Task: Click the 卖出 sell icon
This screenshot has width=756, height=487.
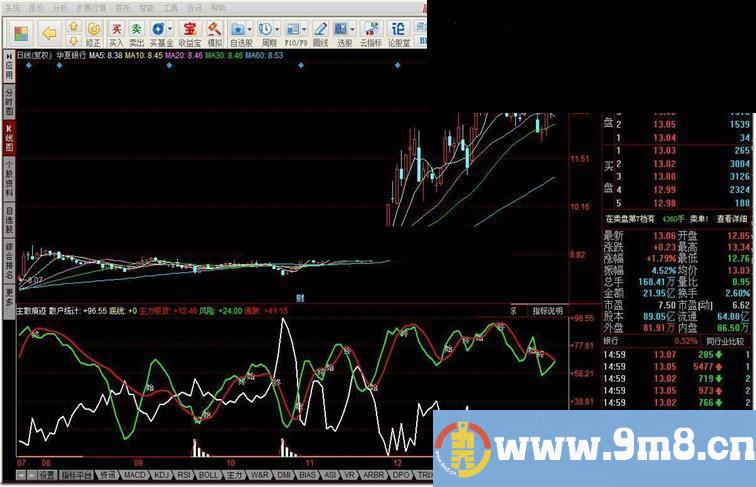Action: point(137,33)
